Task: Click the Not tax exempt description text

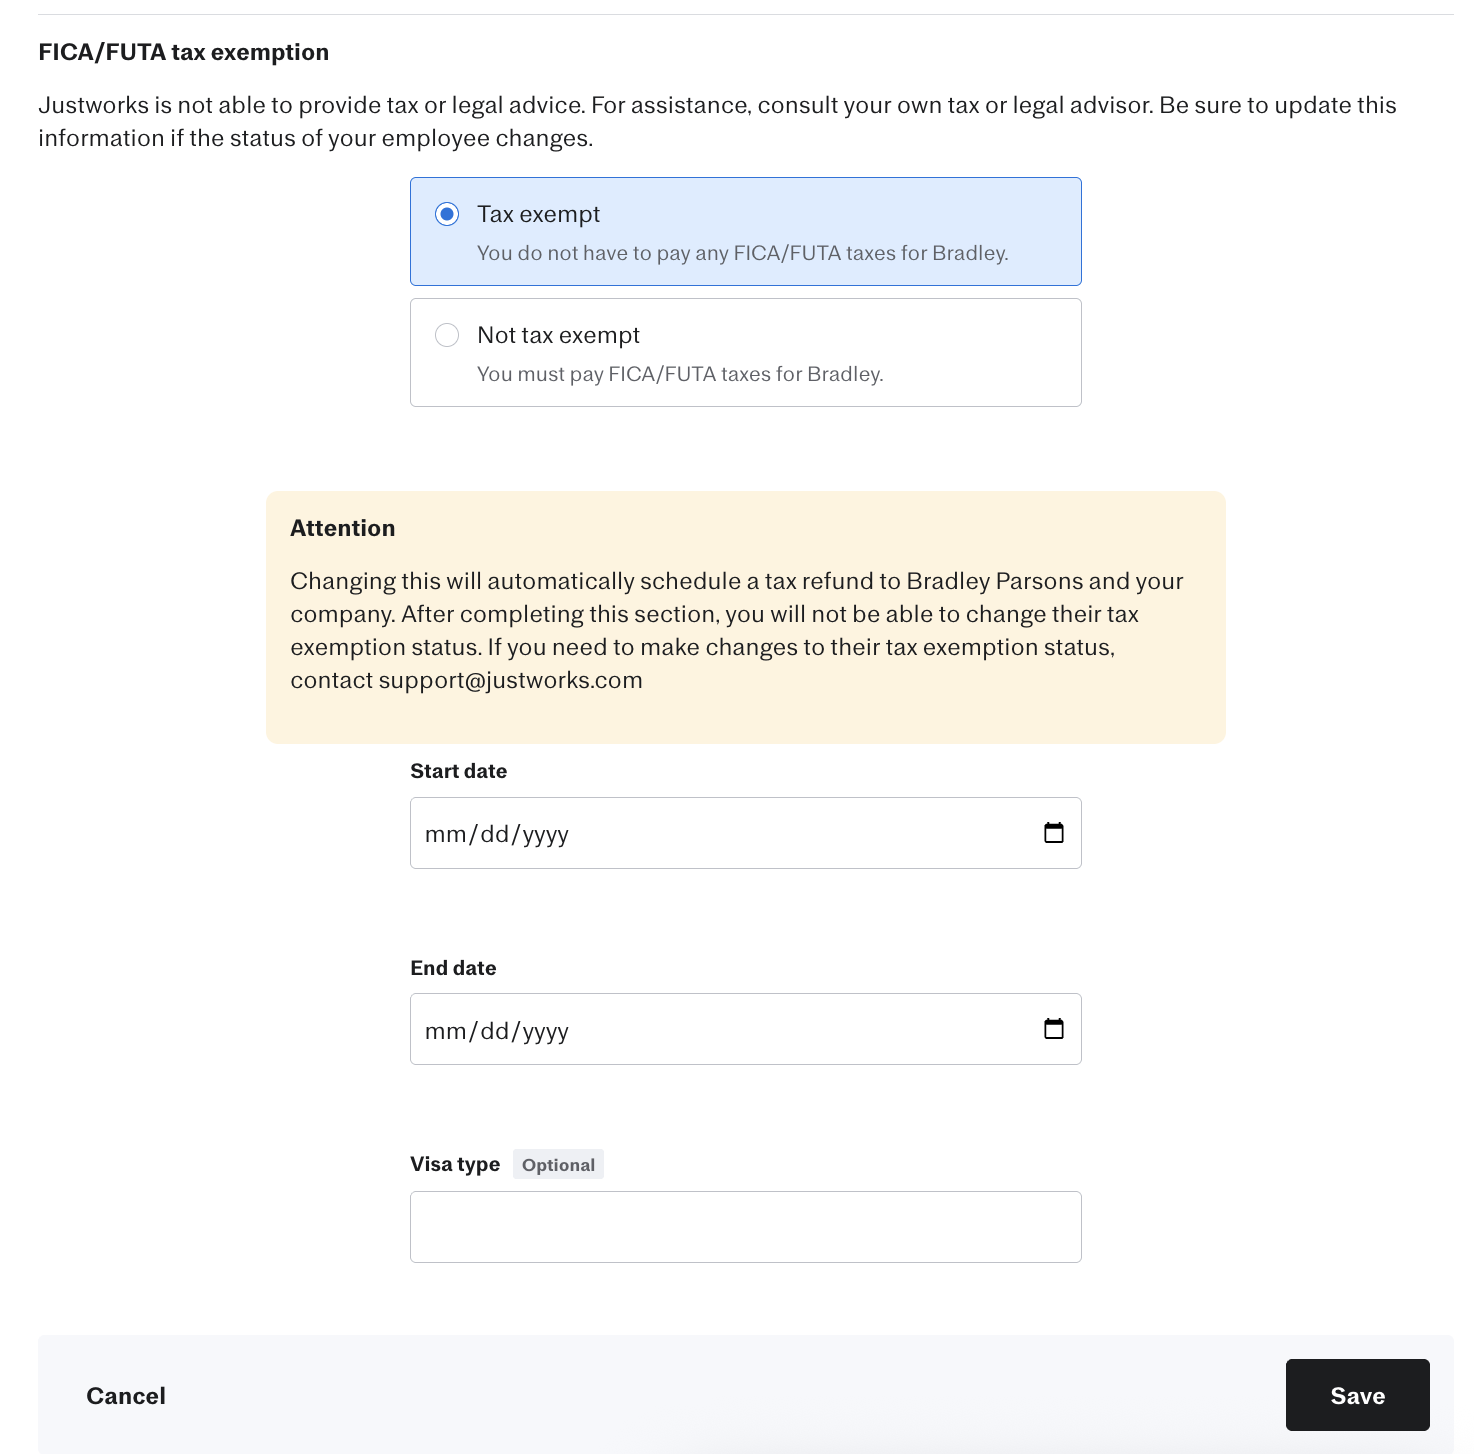Action: pos(680,374)
